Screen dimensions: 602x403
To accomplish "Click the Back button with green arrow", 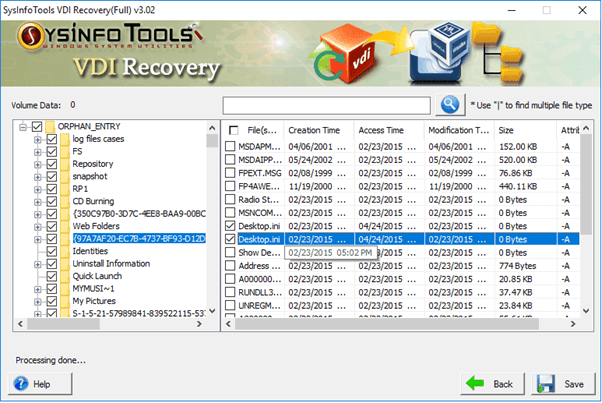I will pos(493,384).
